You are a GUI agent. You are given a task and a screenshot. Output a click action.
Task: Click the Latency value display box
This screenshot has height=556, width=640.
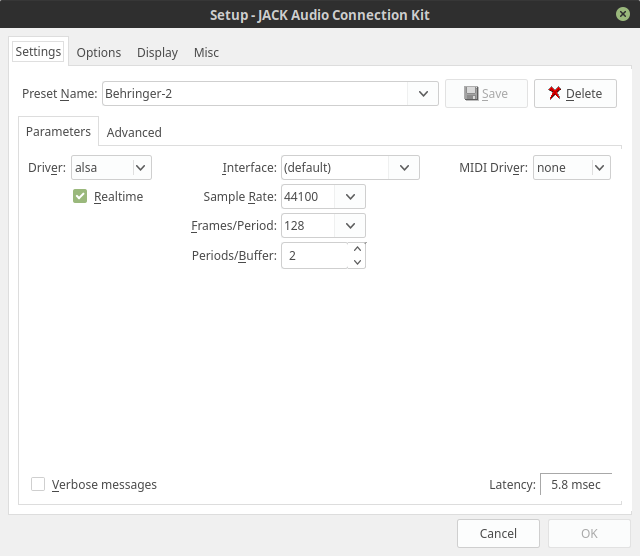point(576,485)
